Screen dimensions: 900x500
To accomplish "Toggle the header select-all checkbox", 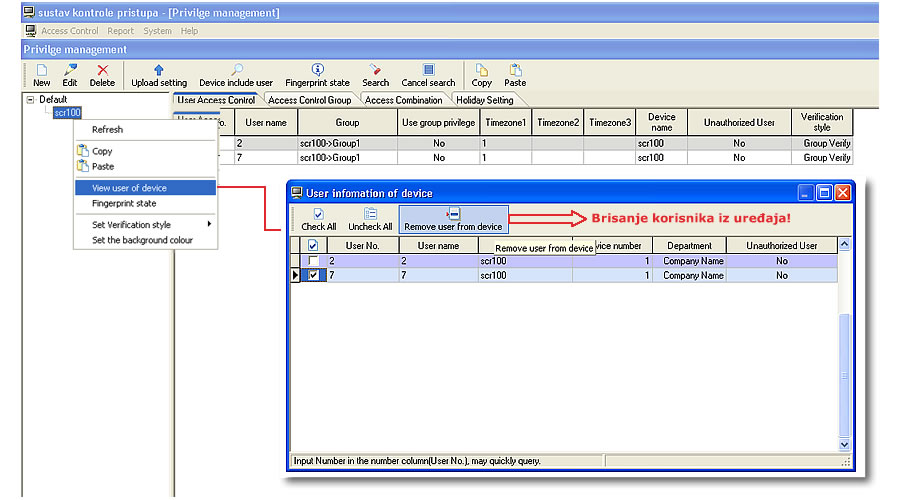I will click(x=314, y=246).
